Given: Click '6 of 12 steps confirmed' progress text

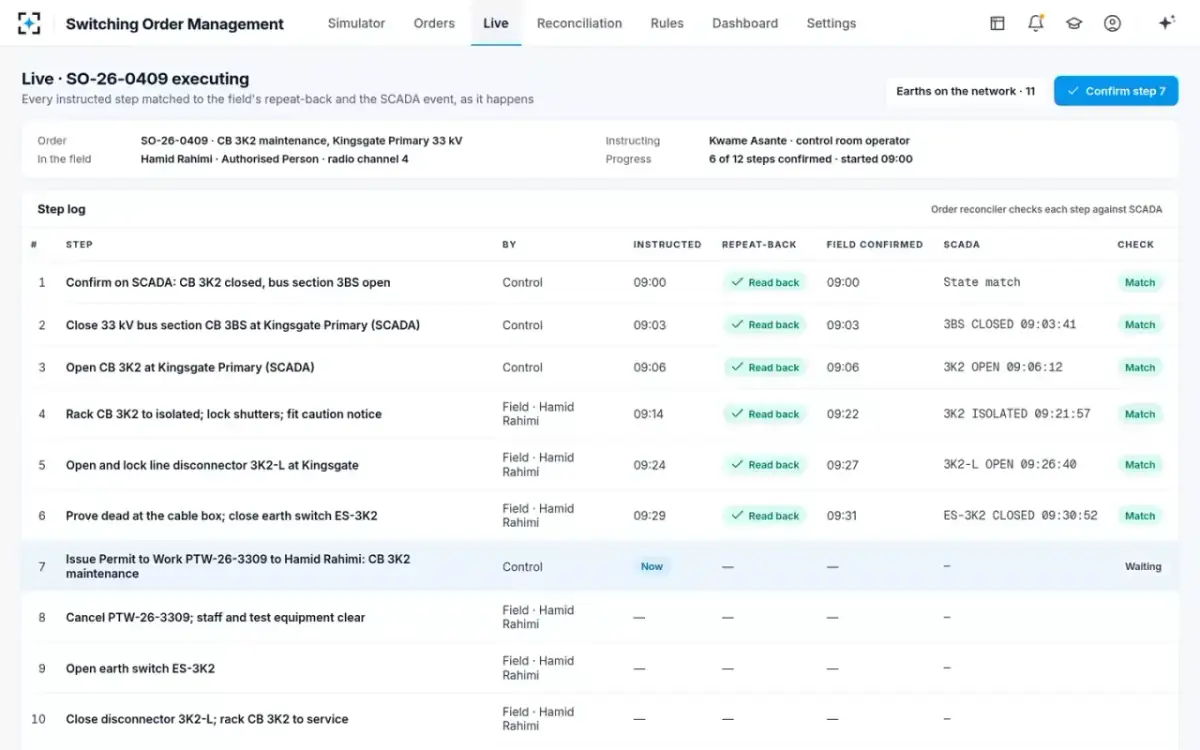Looking at the screenshot, I should 810,159.
